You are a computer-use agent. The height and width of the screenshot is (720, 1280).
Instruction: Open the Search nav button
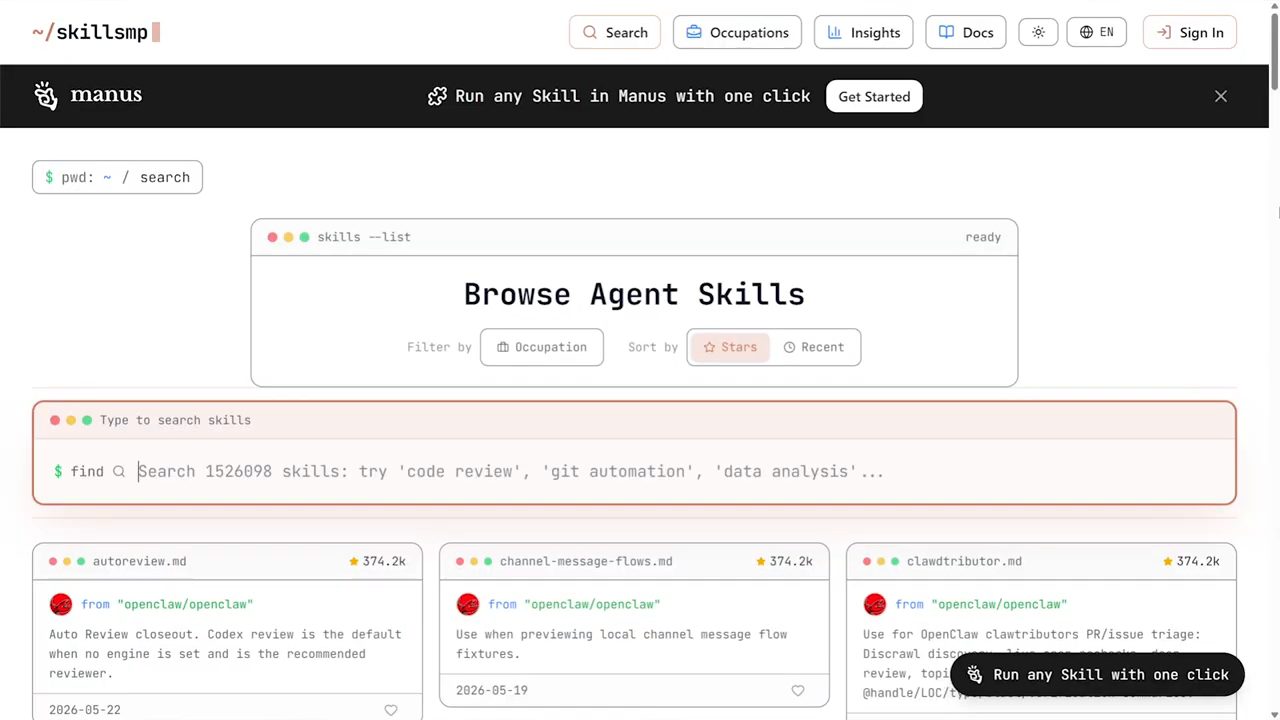click(615, 32)
